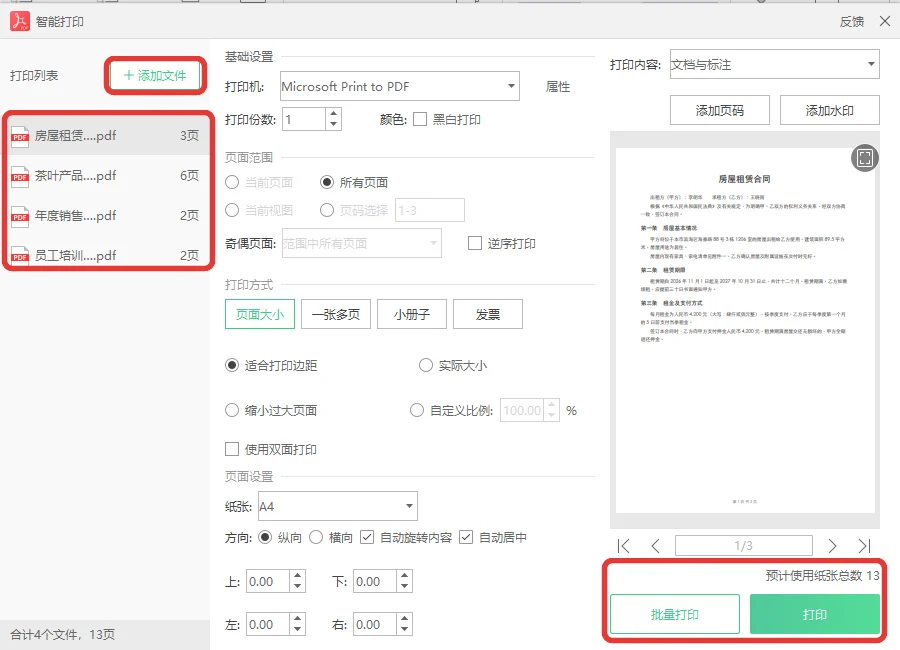
Task: Select 年度销售....pdf in print list
Action: point(105,216)
